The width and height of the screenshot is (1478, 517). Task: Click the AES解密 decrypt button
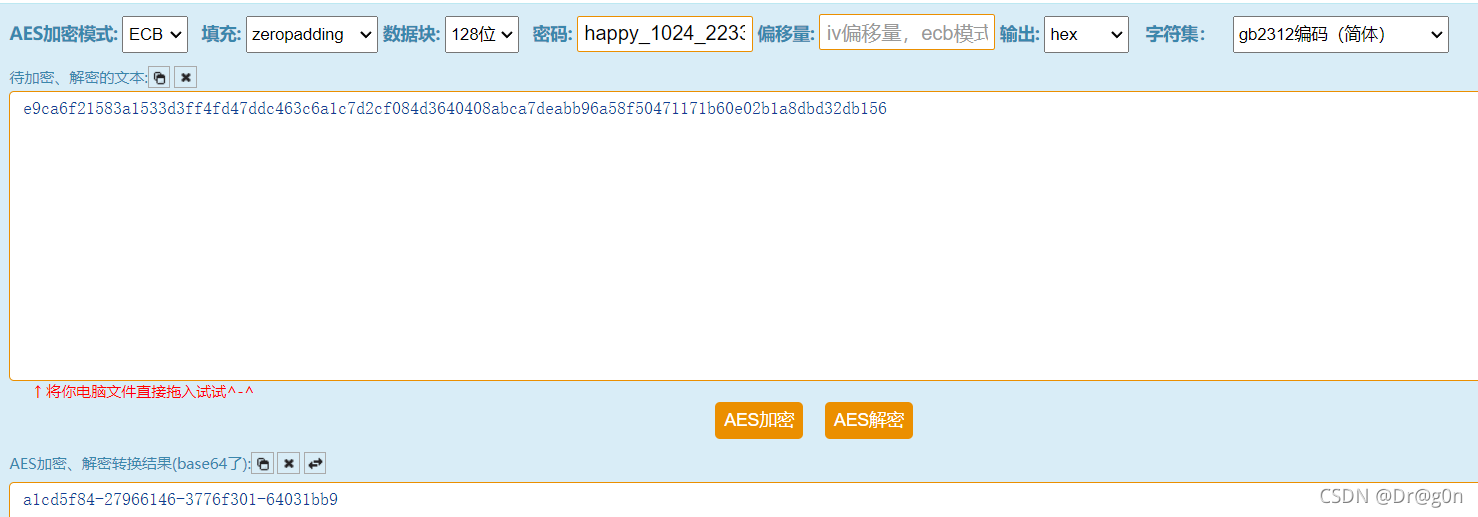869,420
